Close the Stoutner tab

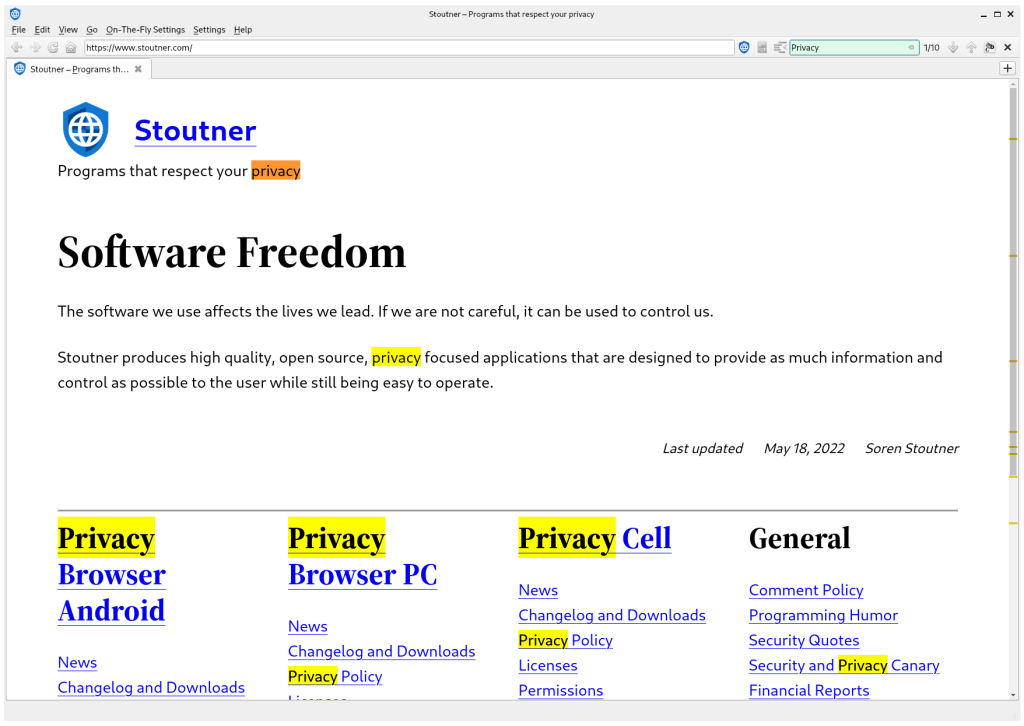coord(138,69)
